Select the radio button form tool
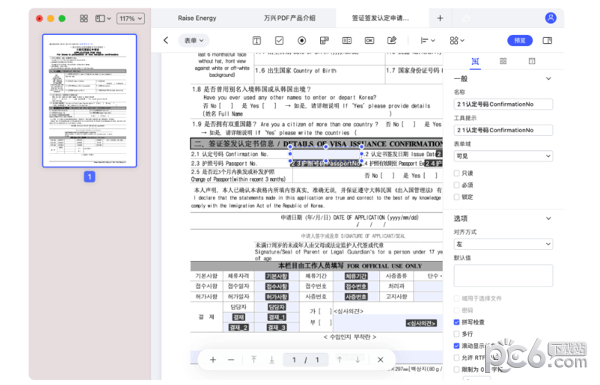Viewport: 600px width, 385px height. pos(302,40)
